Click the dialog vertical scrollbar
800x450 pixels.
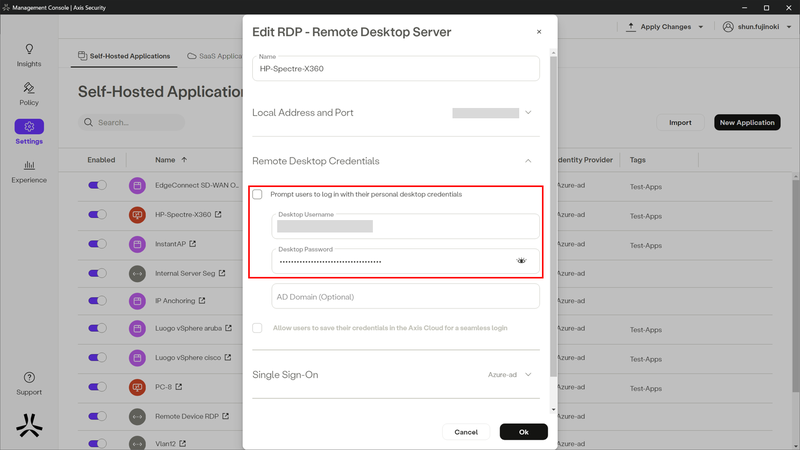[x=553, y=217]
